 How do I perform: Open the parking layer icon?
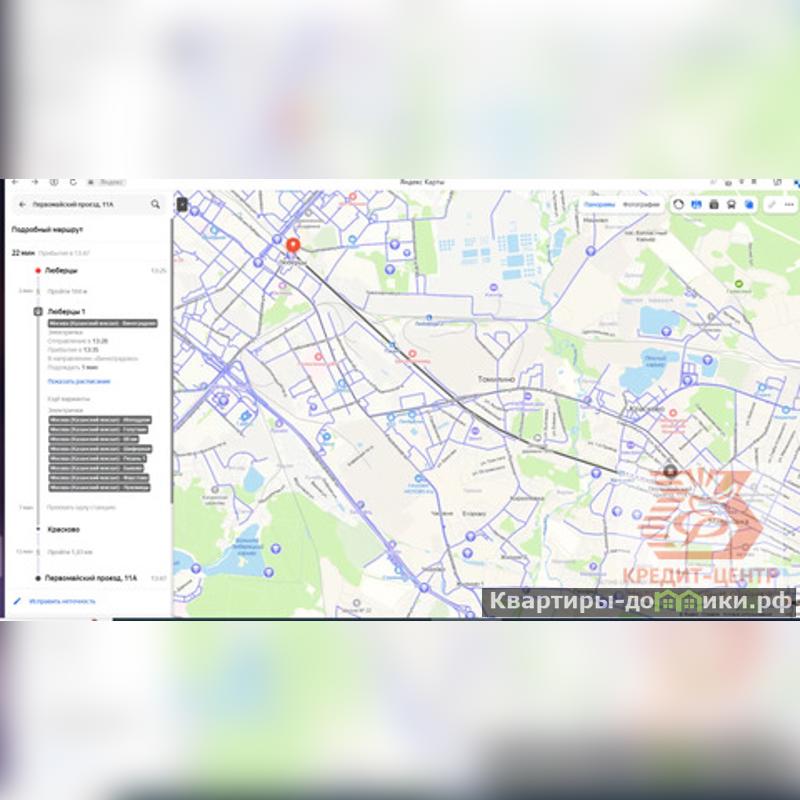coord(714,204)
